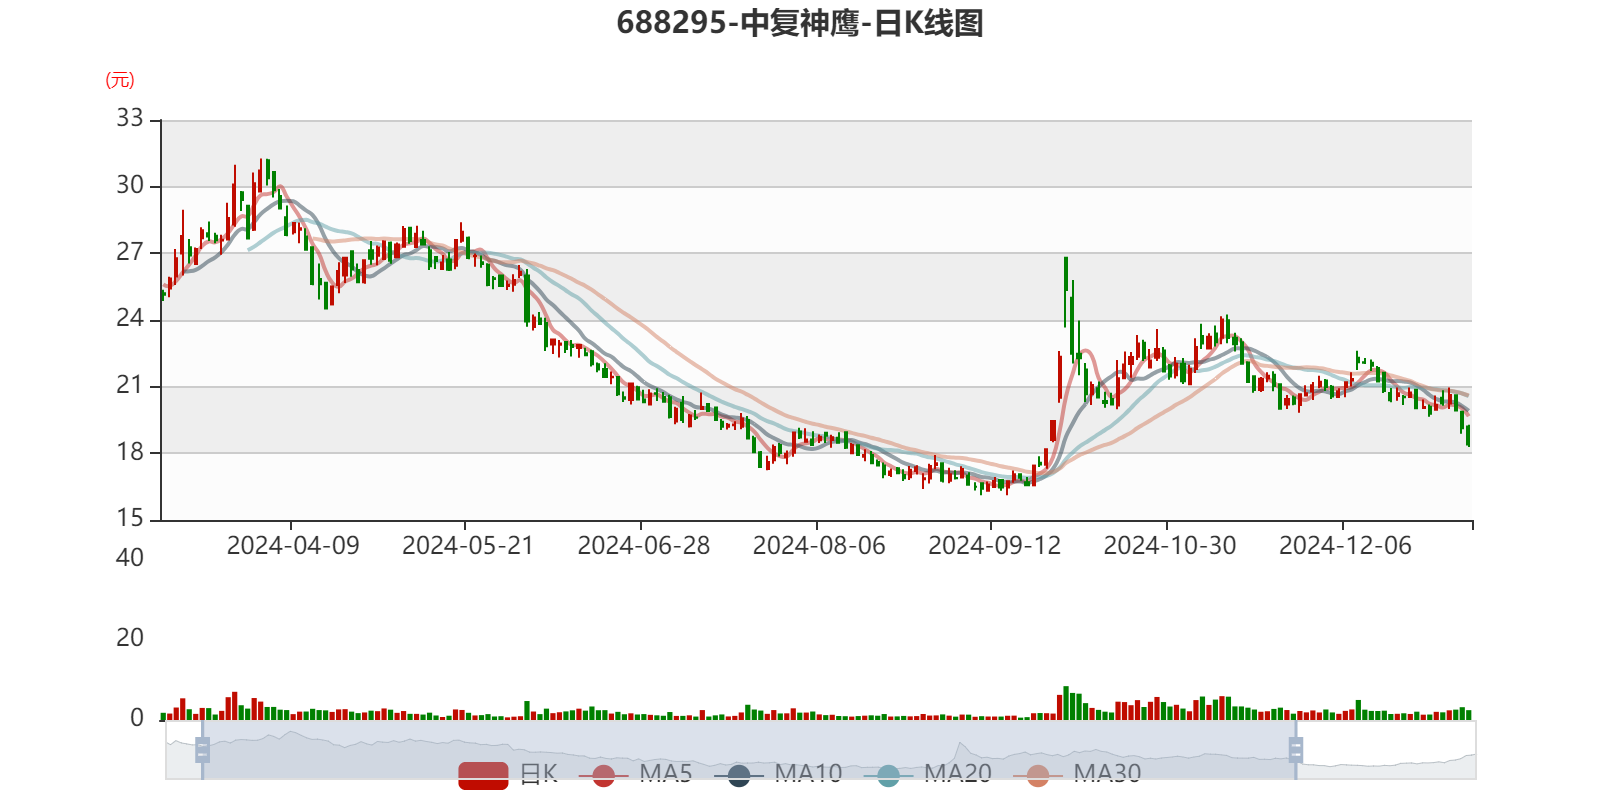Click the 40 volume axis label
The height and width of the screenshot is (800, 1600).
[130, 558]
